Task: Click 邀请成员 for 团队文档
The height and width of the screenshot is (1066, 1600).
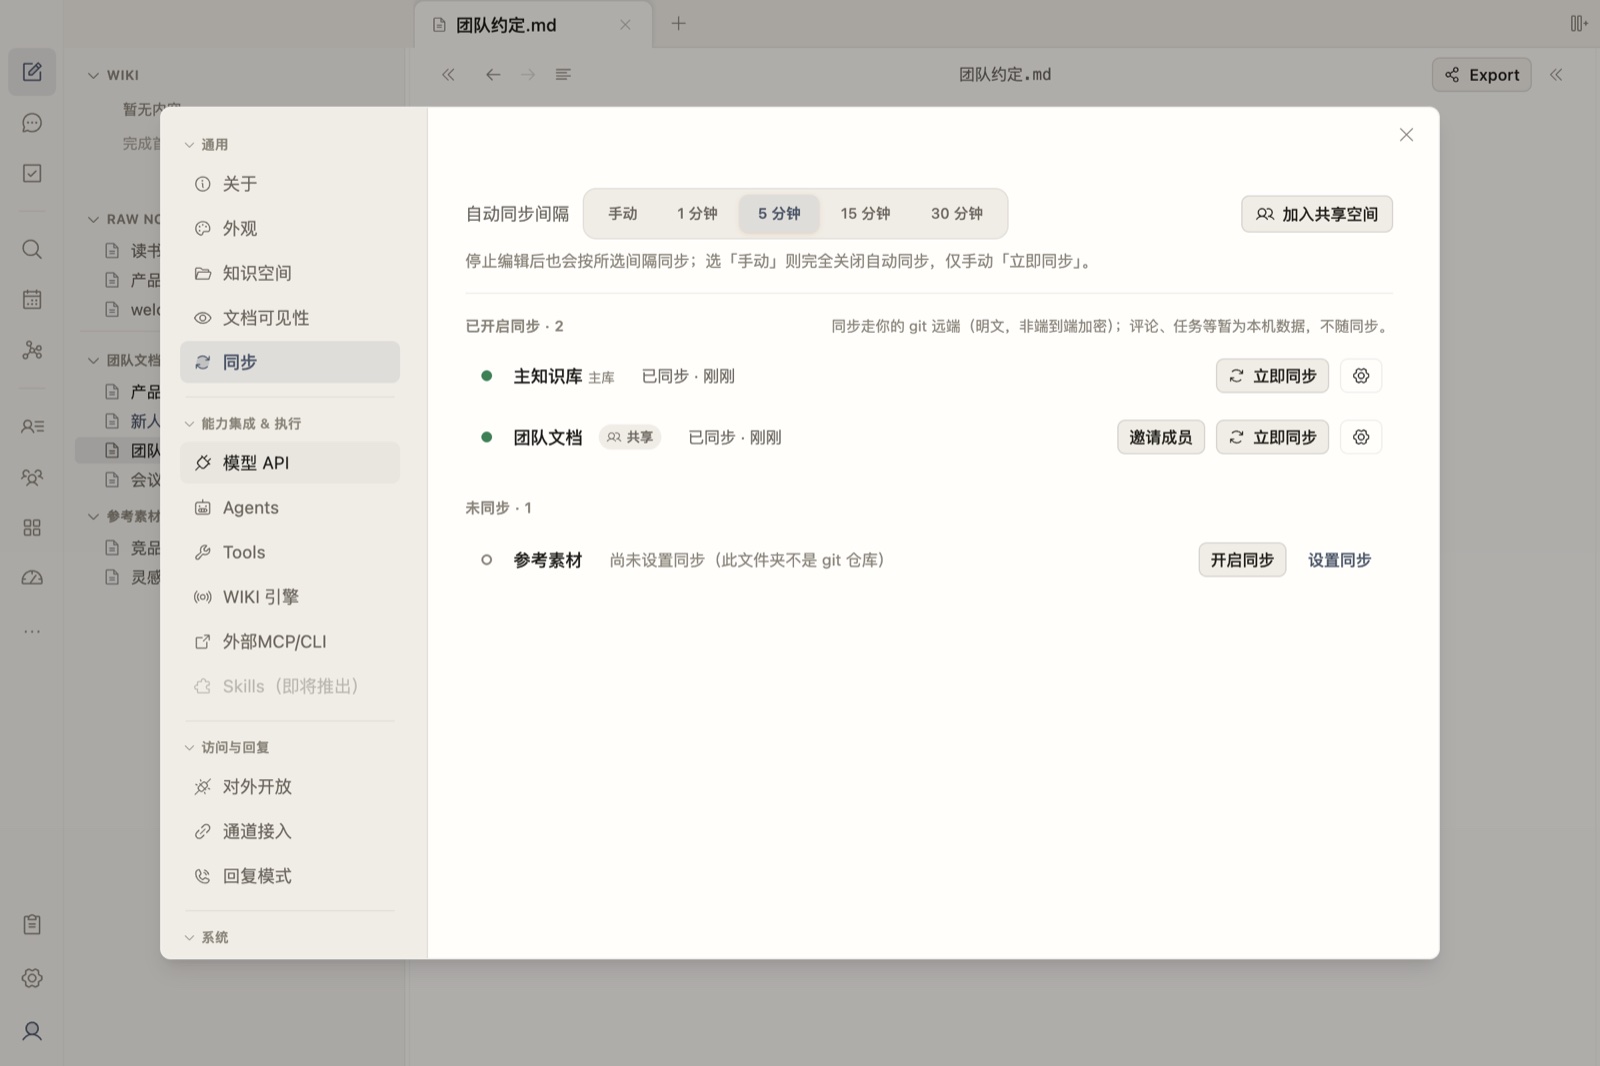Action: [1161, 437]
